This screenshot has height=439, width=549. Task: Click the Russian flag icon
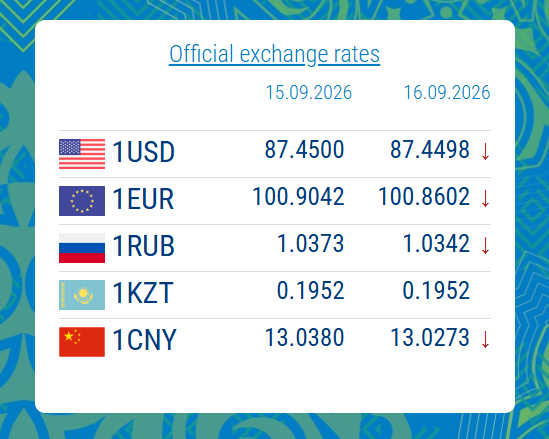(x=82, y=248)
